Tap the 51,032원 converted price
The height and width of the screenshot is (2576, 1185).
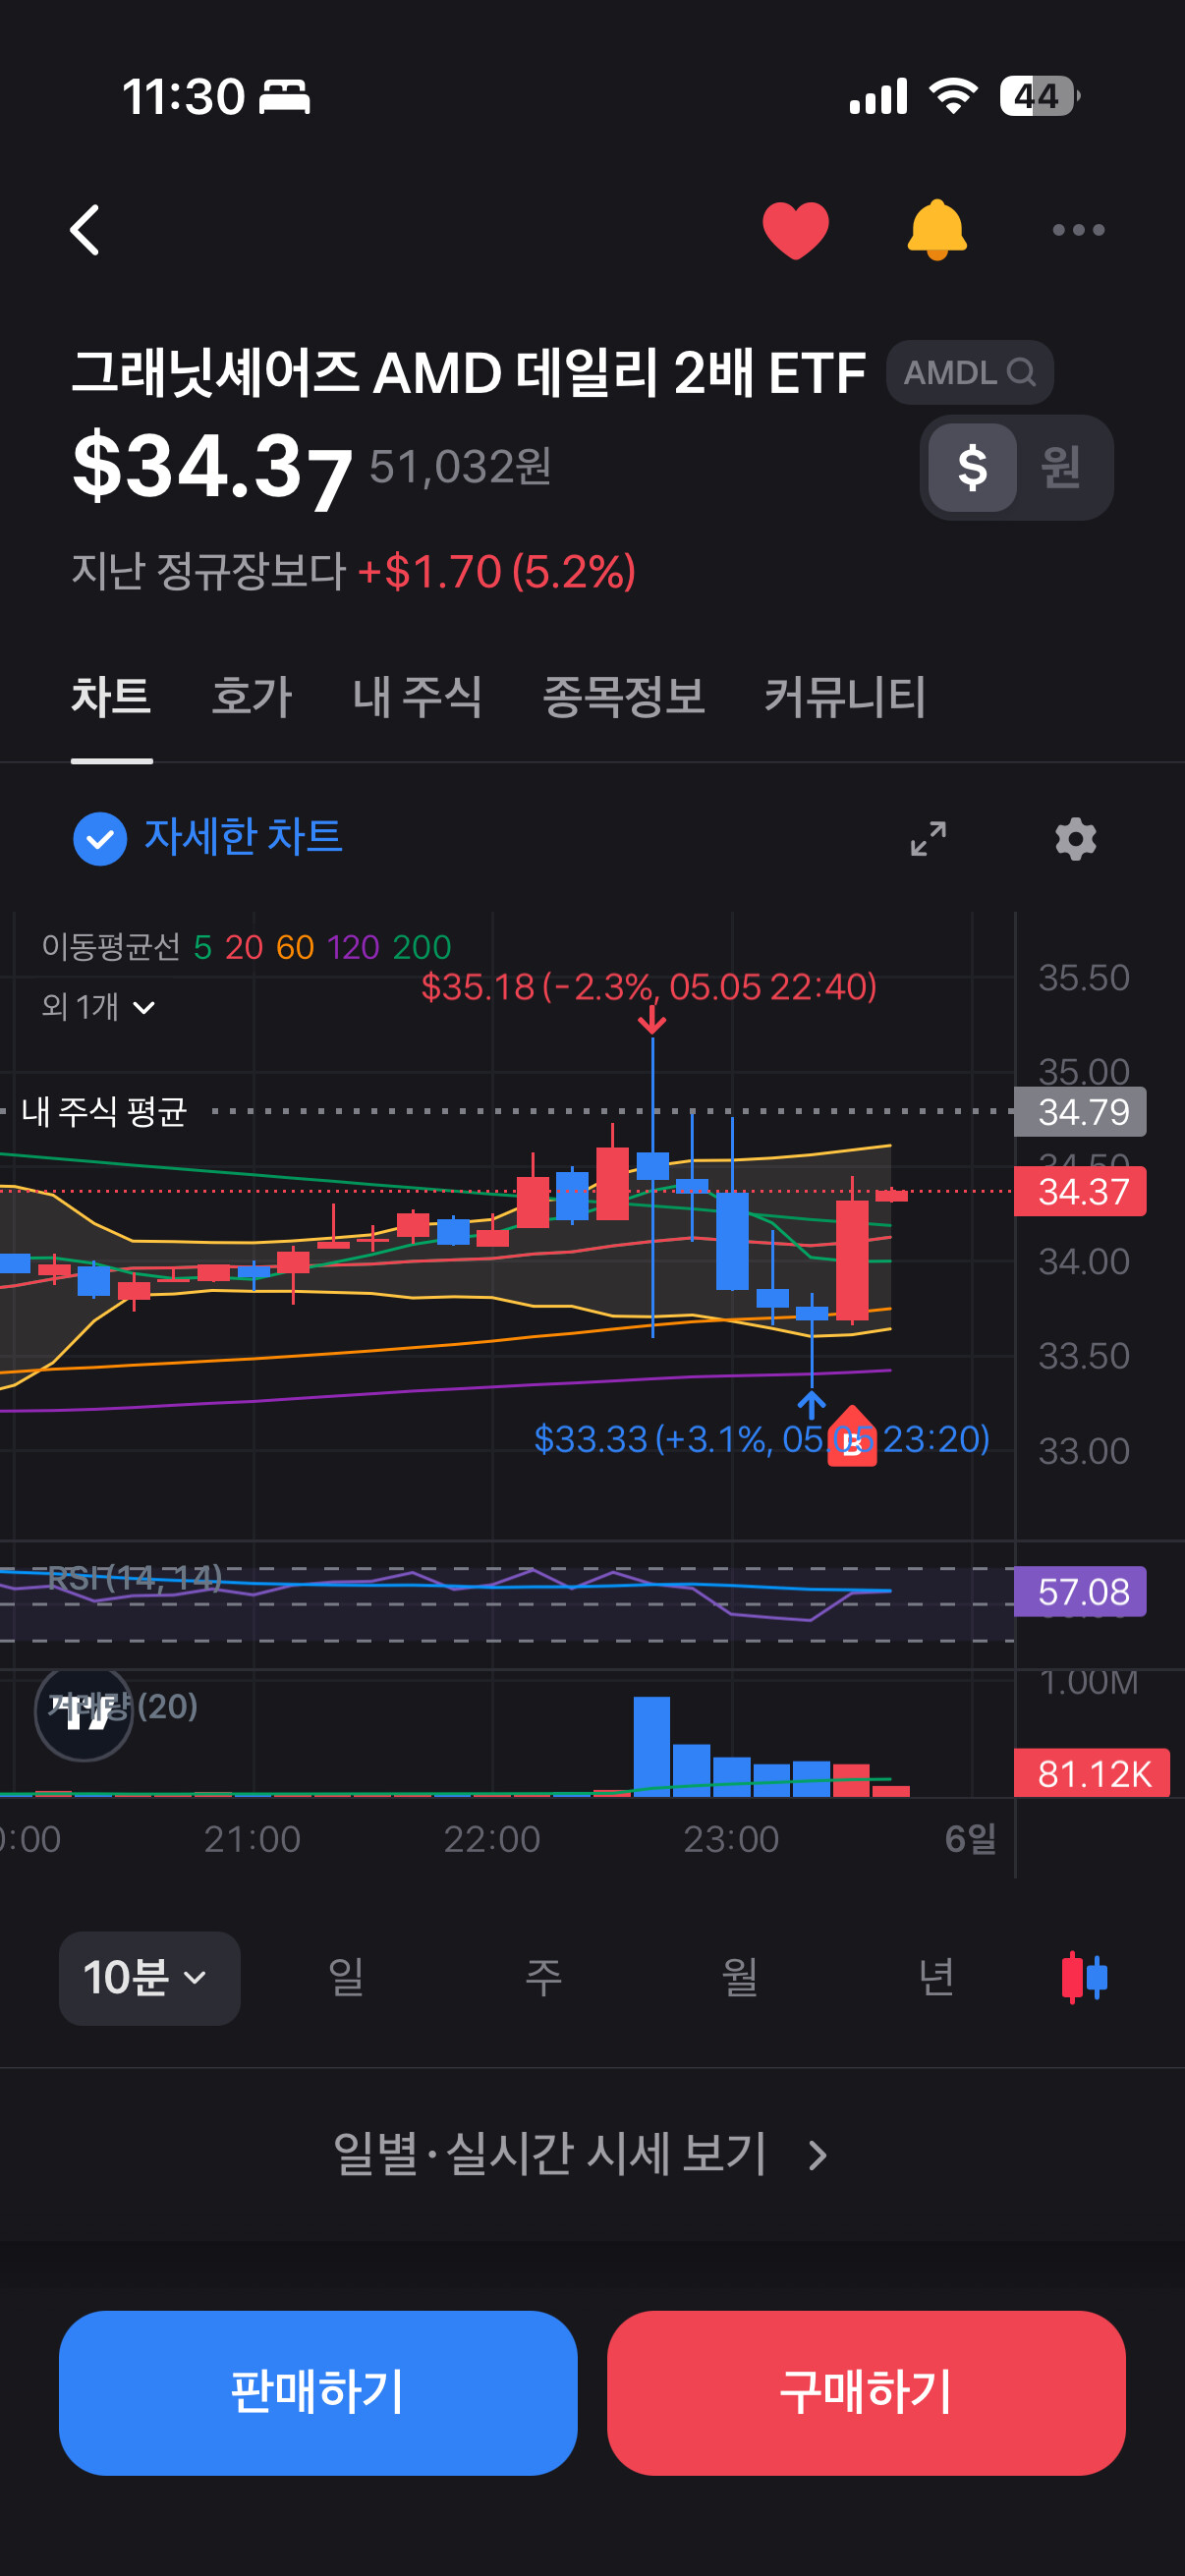[x=460, y=467]
